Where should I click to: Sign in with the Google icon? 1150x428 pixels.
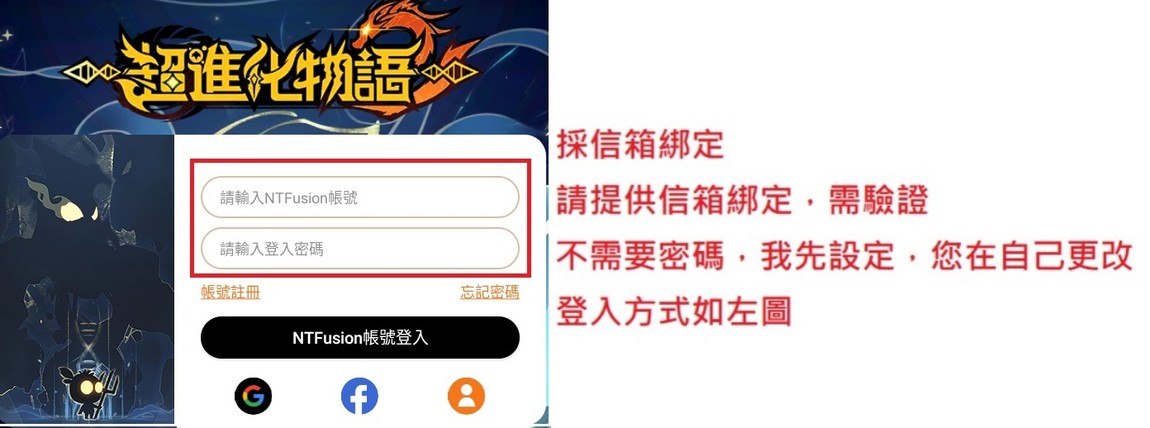253,396
